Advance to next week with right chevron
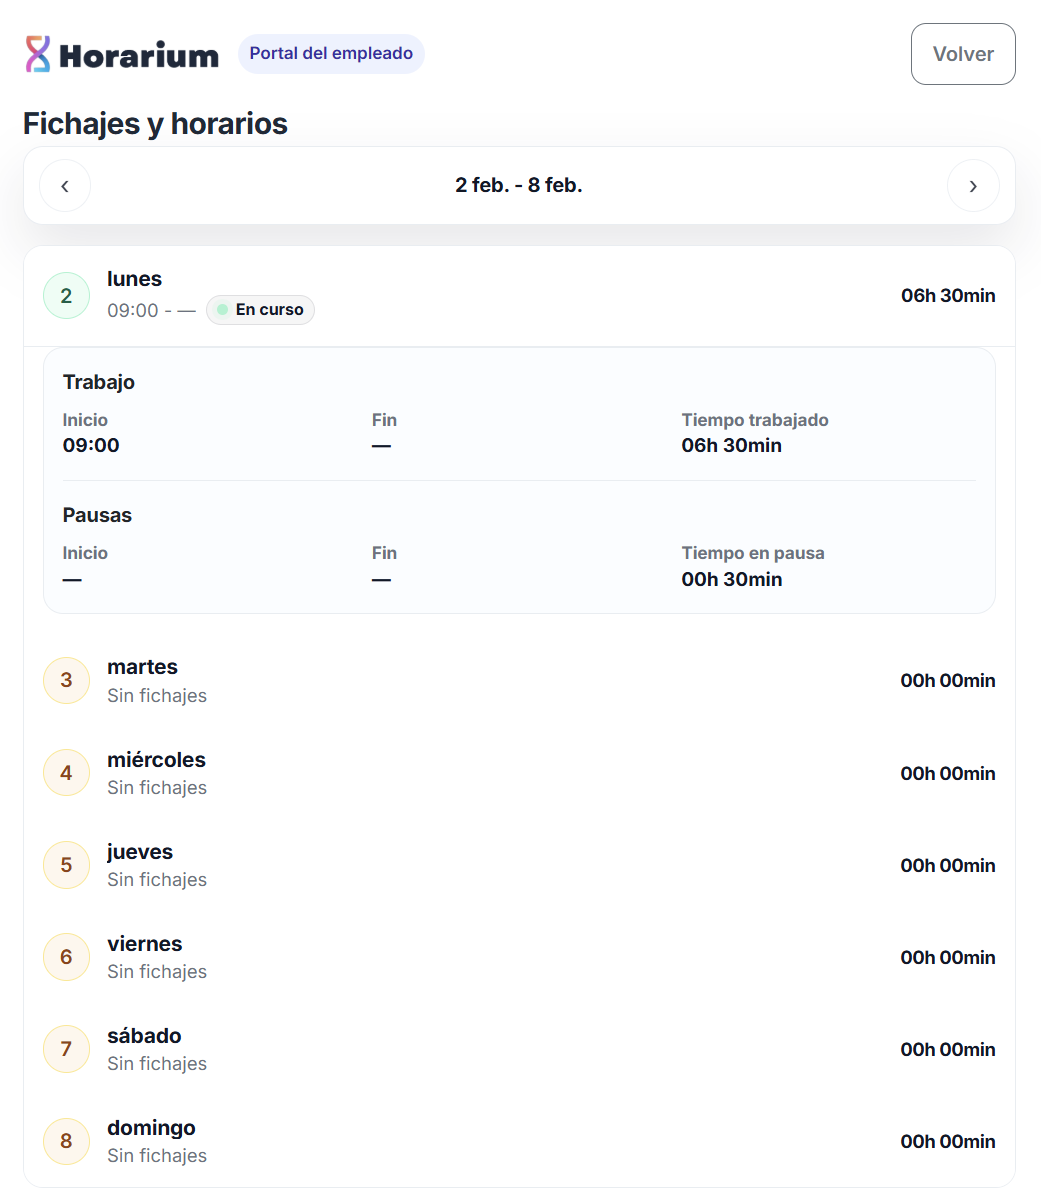This screenshot has width=1041, height=1197. tap(972, 186)
